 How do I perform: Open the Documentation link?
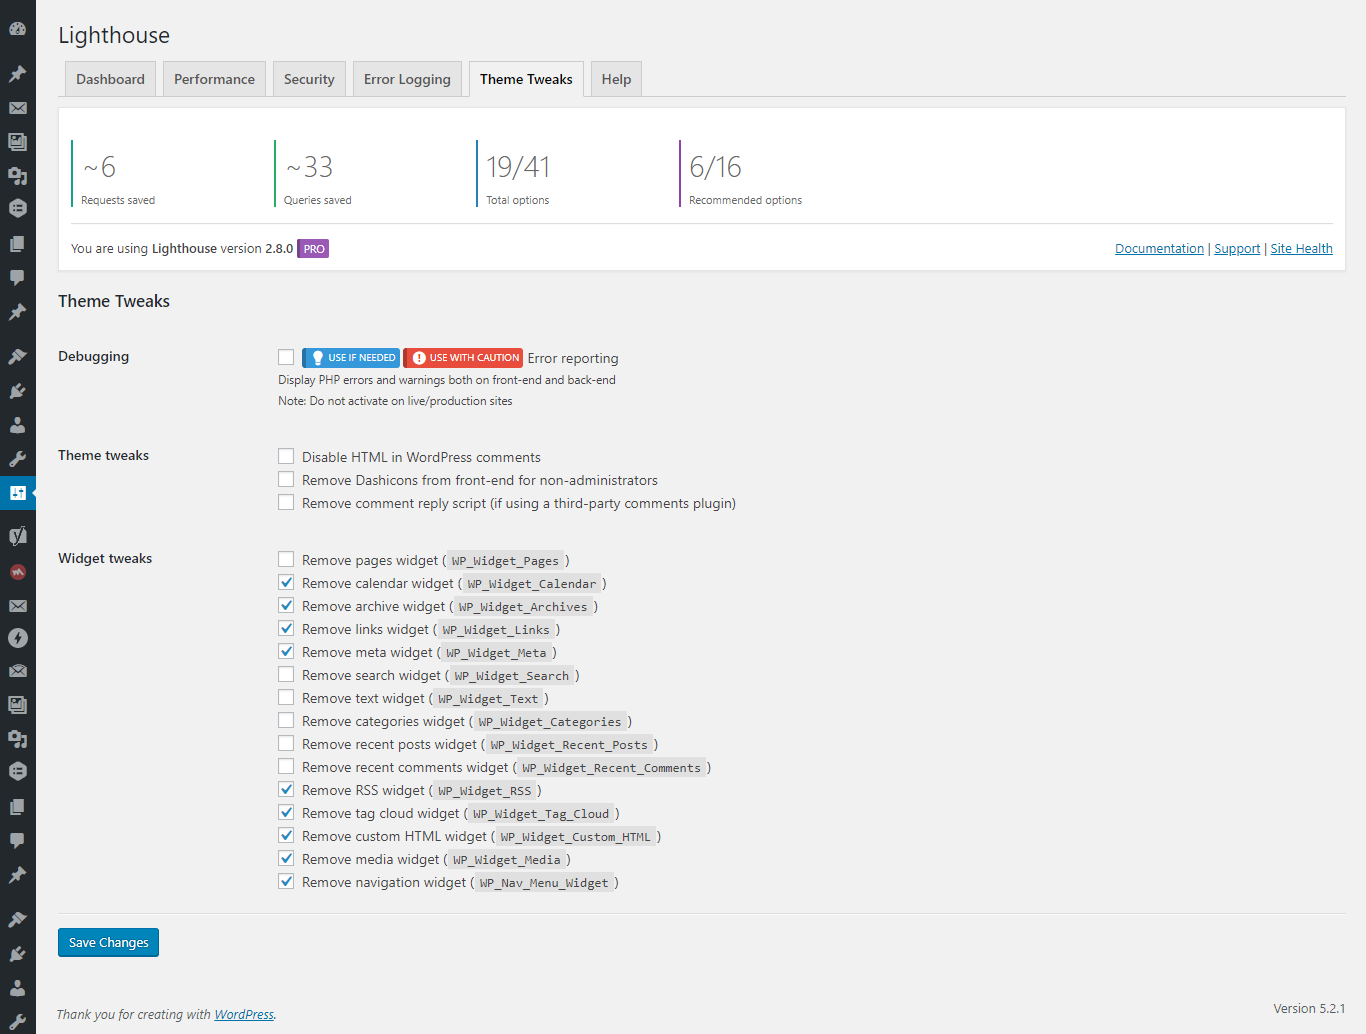pyautogui.click(x=1159, y=249)
